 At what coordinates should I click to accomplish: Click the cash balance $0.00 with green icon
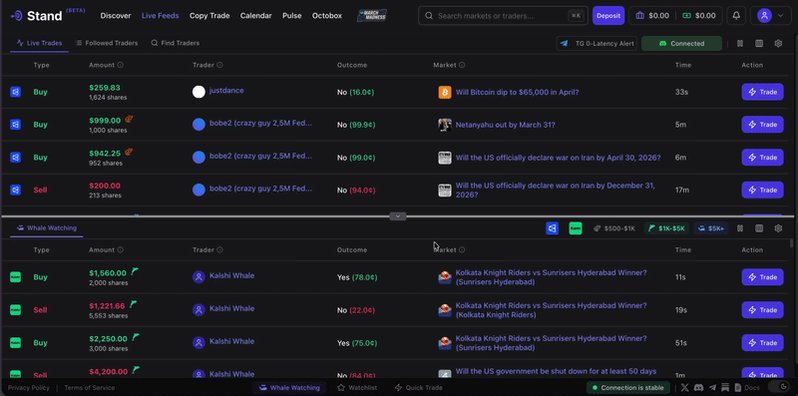tap(699, 16)
